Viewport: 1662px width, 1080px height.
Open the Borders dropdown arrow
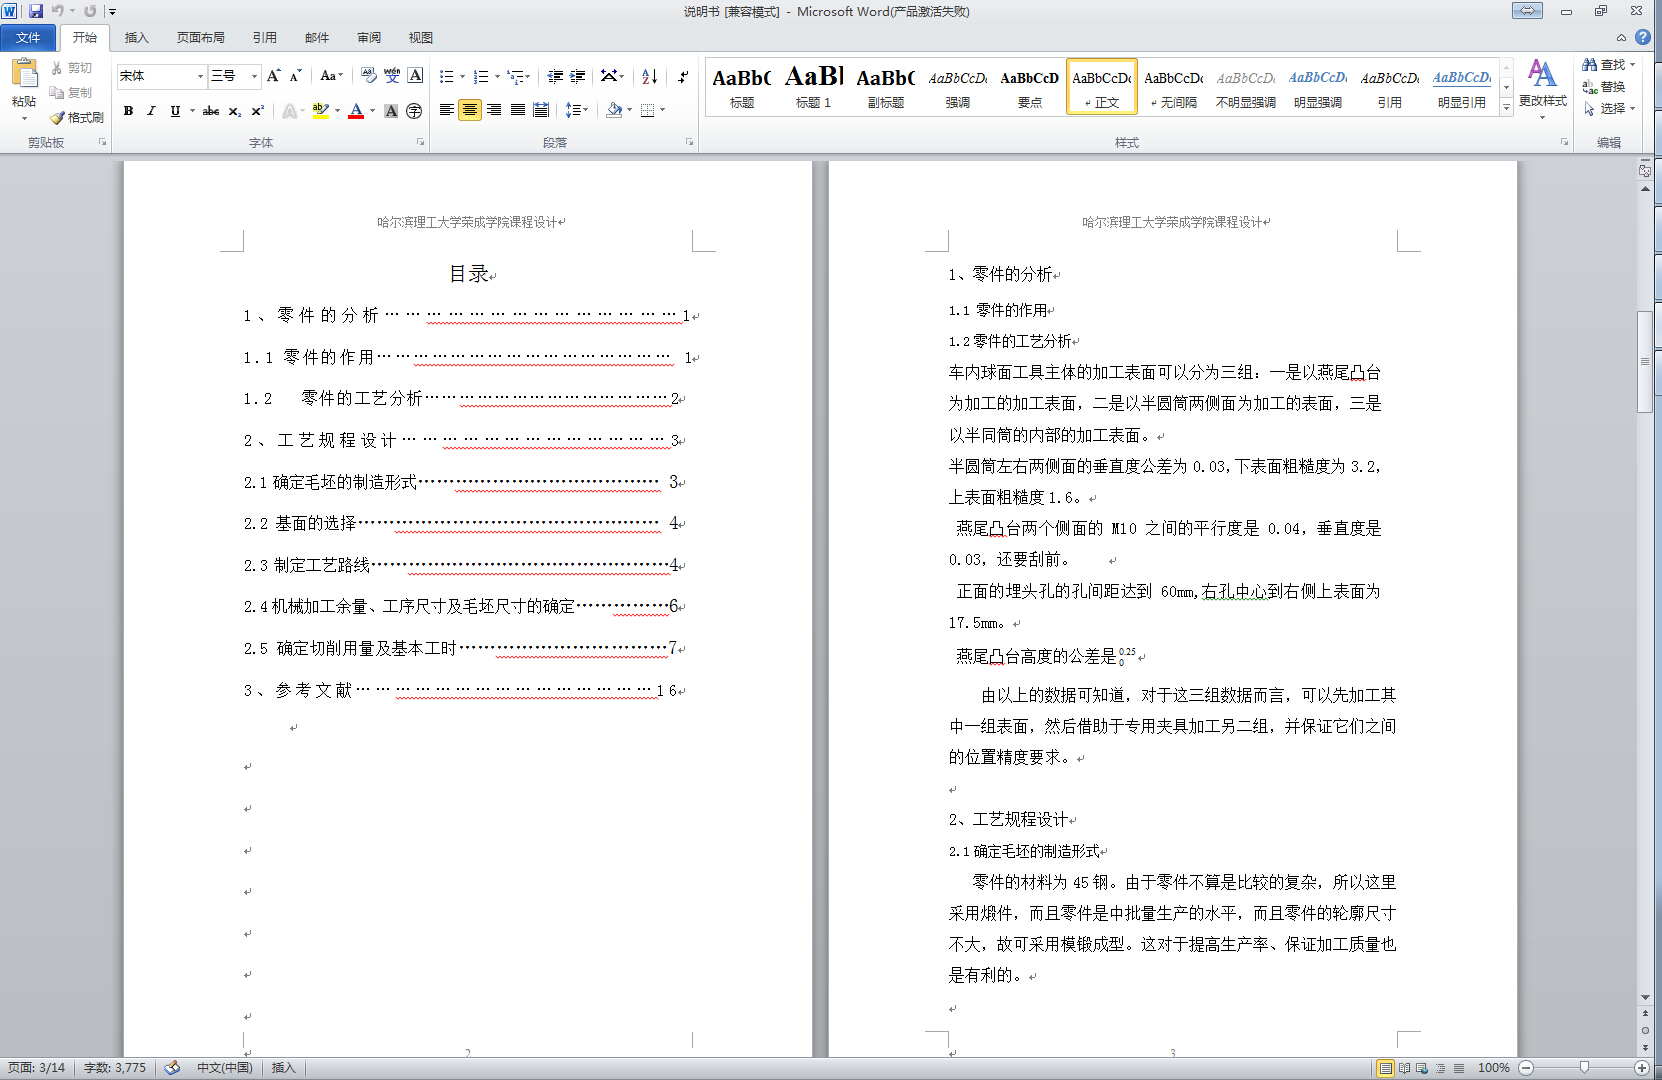click(662, 110)
